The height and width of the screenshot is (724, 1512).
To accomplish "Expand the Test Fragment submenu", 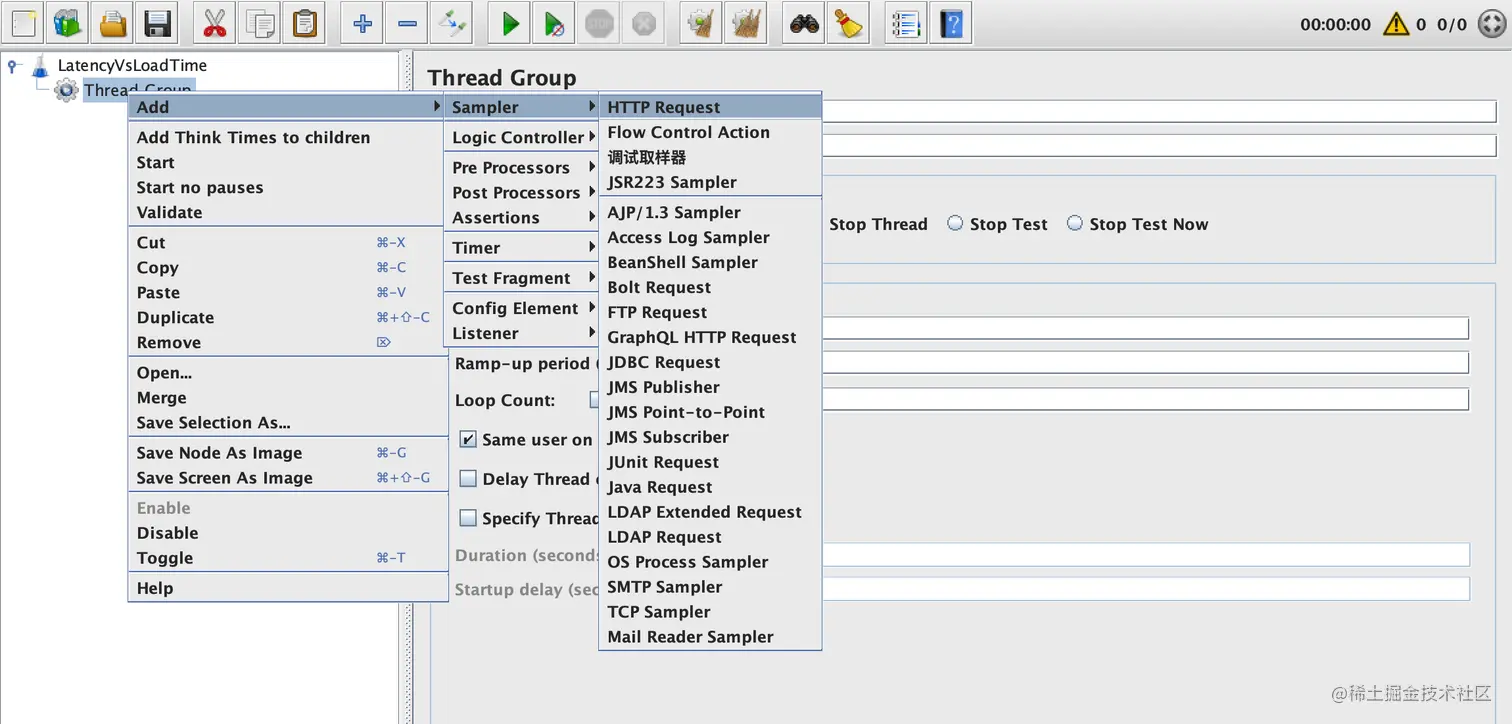I will click(522, 278).
